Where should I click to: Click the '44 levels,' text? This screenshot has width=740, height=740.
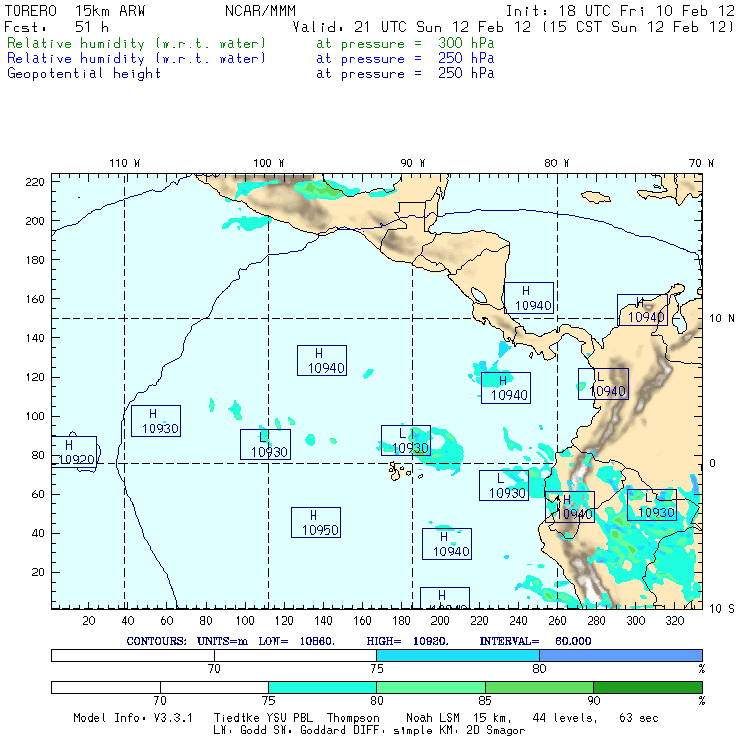[565, 718]
